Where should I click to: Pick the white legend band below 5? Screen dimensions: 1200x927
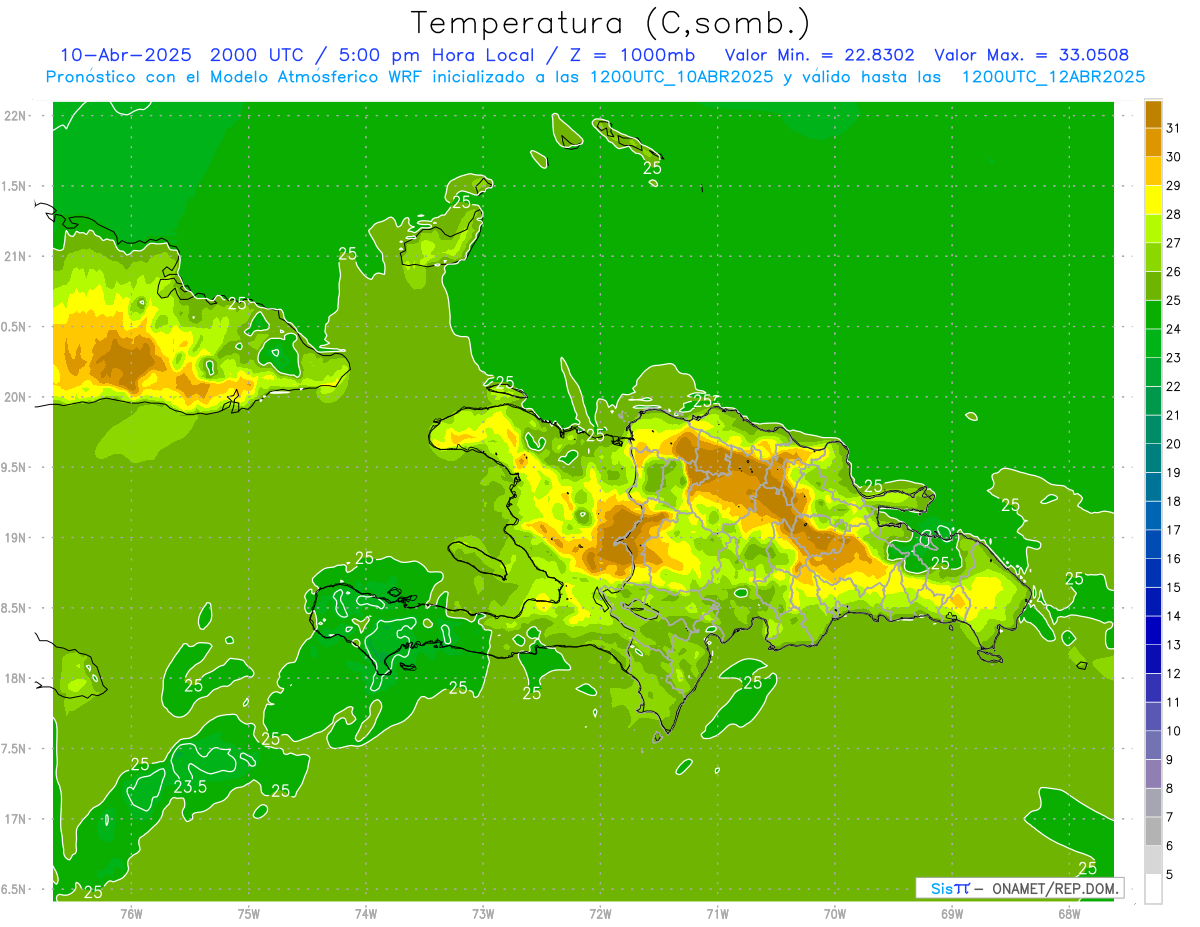(1153, 889)
